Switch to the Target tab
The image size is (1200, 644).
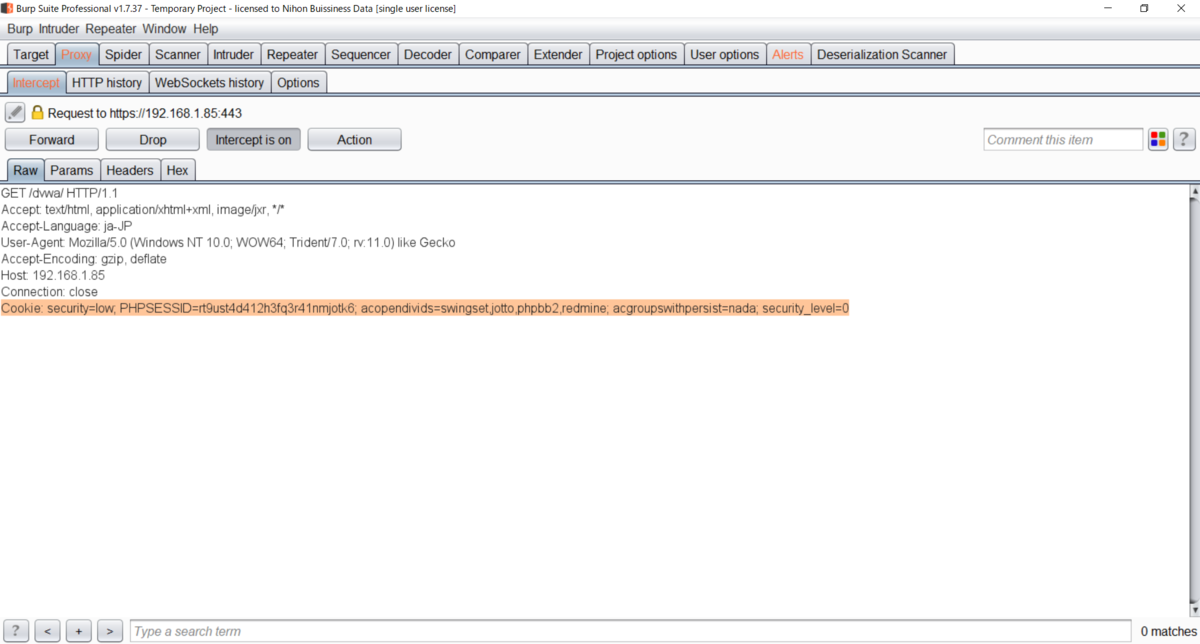(31, 54)
